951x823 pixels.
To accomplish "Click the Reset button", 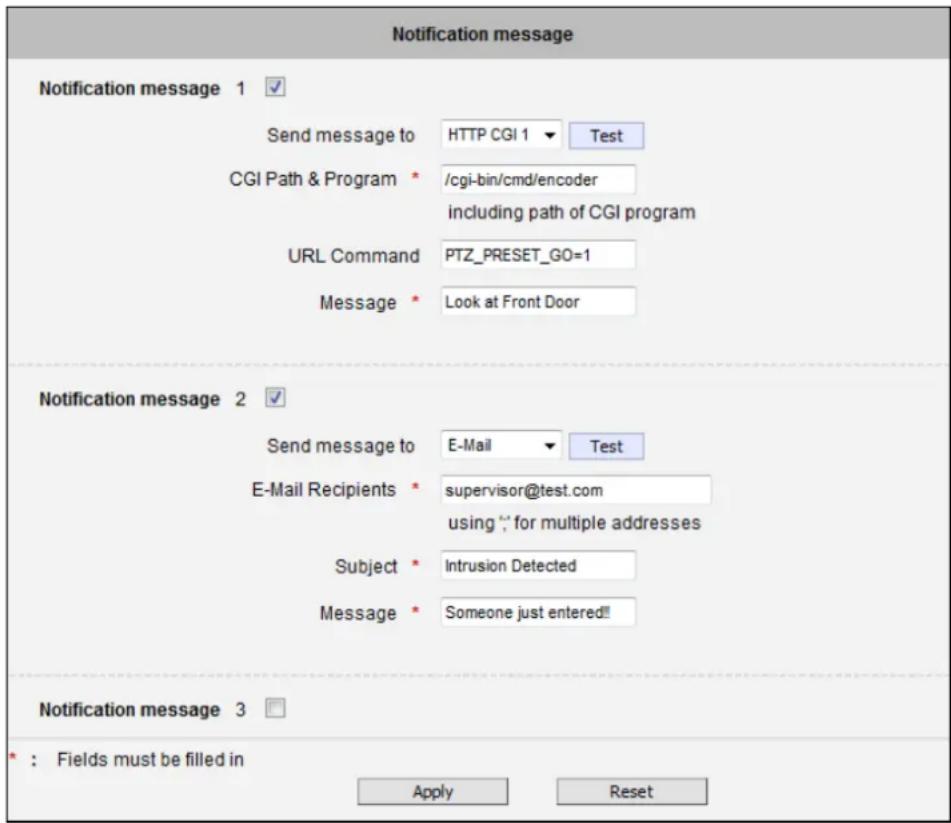I will pos(631,791).
